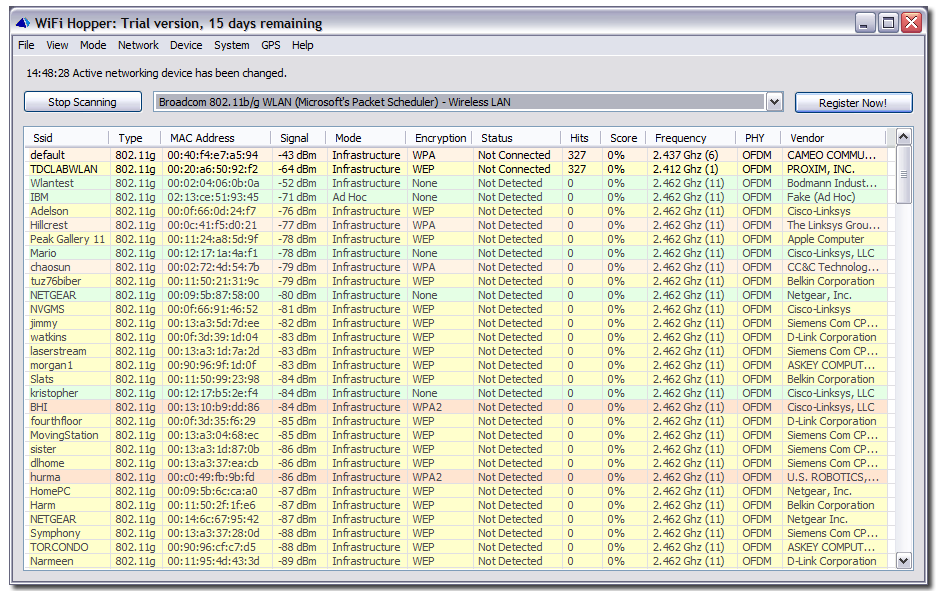Viewport: 937px width, 591px height.
Task: Open the GPS menu
Action: [x=271, y=45]
